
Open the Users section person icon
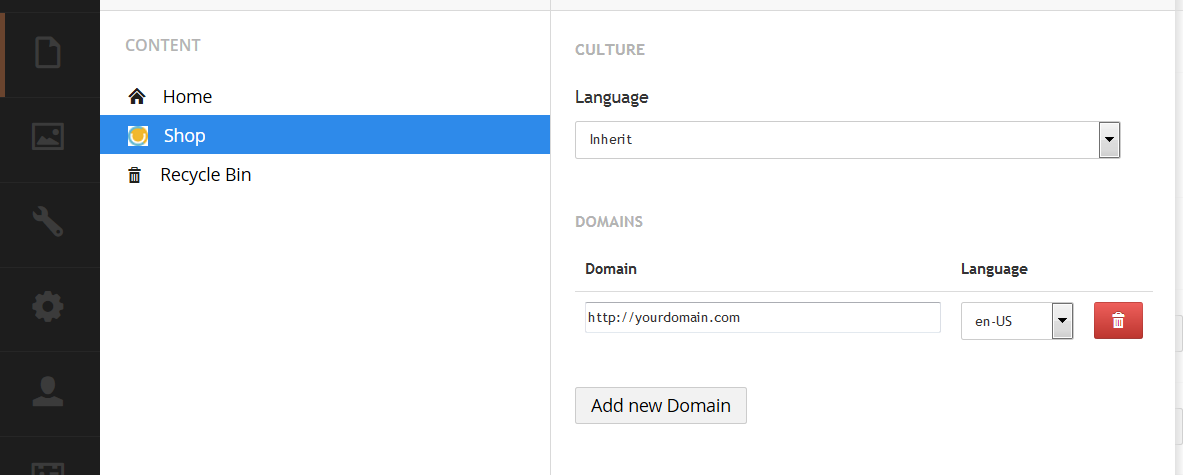[x=48, y=391]
